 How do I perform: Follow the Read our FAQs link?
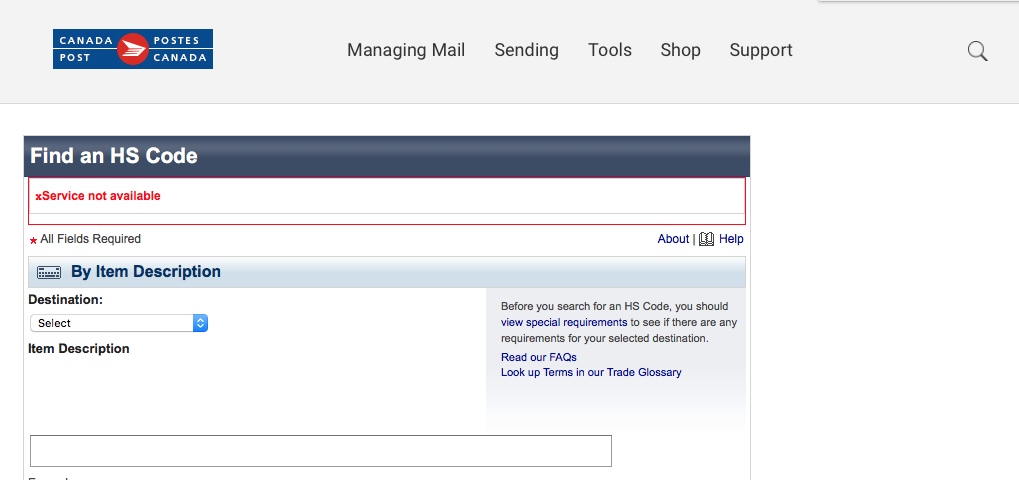tap(539, 357)
